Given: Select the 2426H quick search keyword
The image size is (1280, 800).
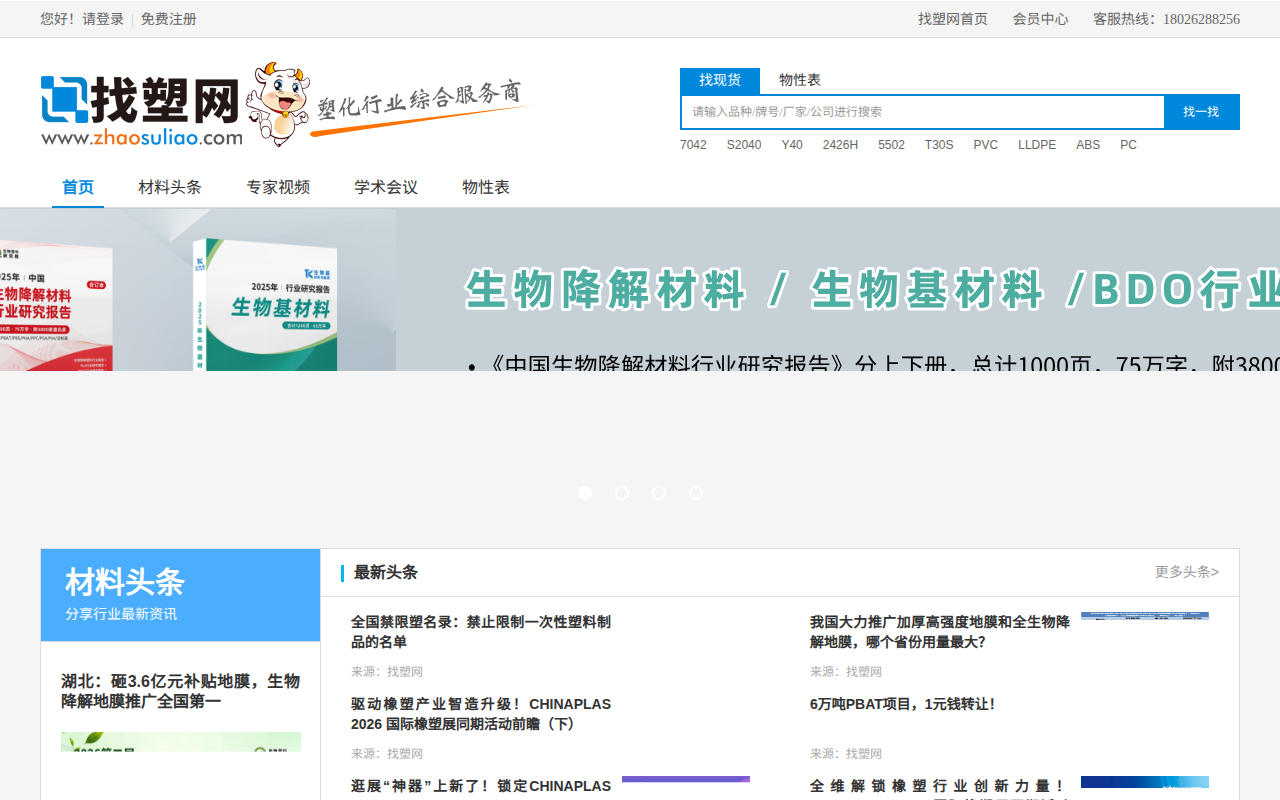Looking at the screenshot, I should (840, 145).
